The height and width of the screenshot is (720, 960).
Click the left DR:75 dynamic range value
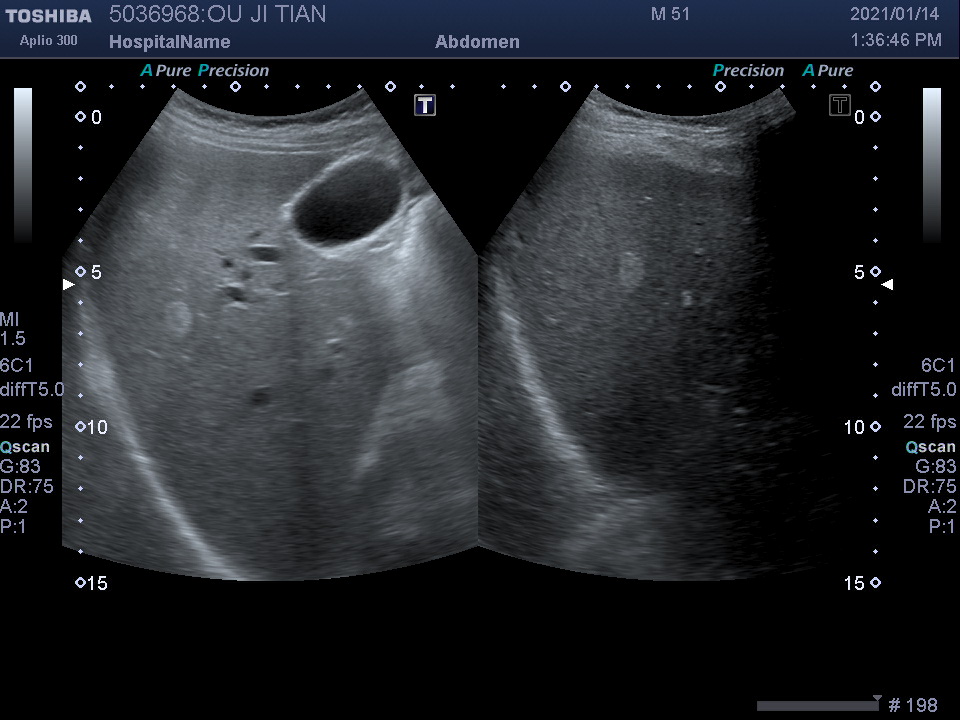click(27, 486)
